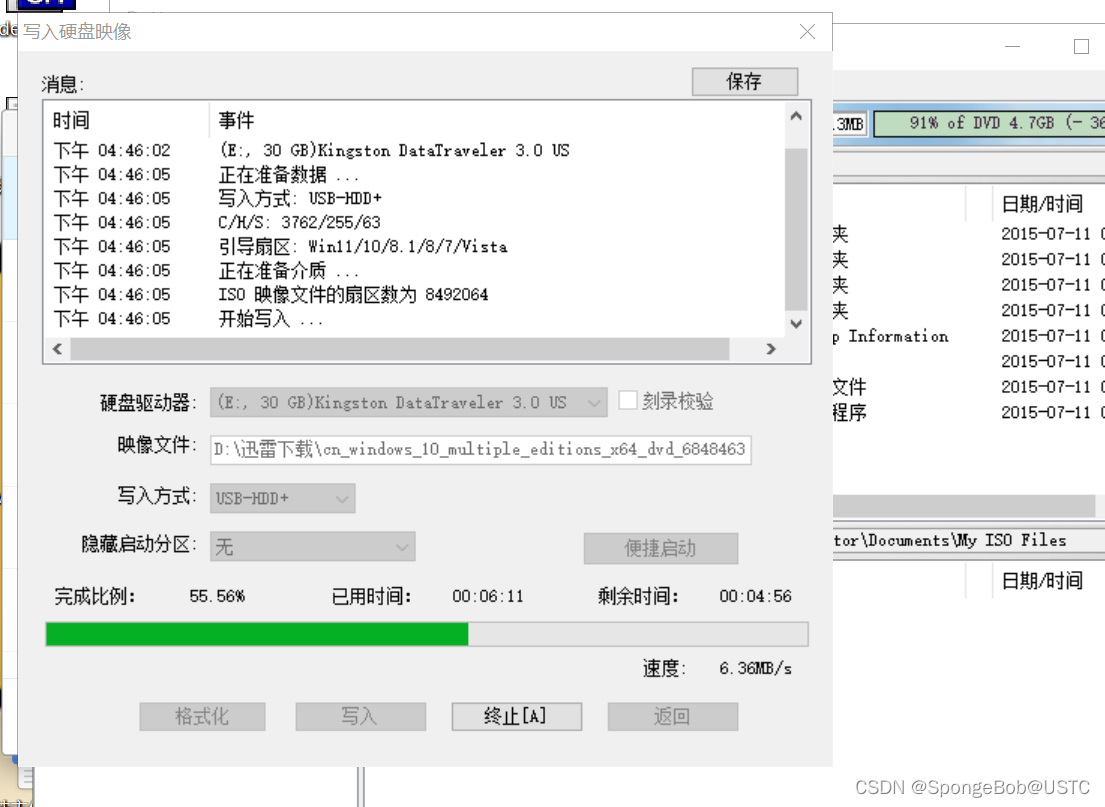Click the greyed-out 格式化 button
Image resolution: width=1105 pixels, height=807 pixels.
[x=202, y=716]
